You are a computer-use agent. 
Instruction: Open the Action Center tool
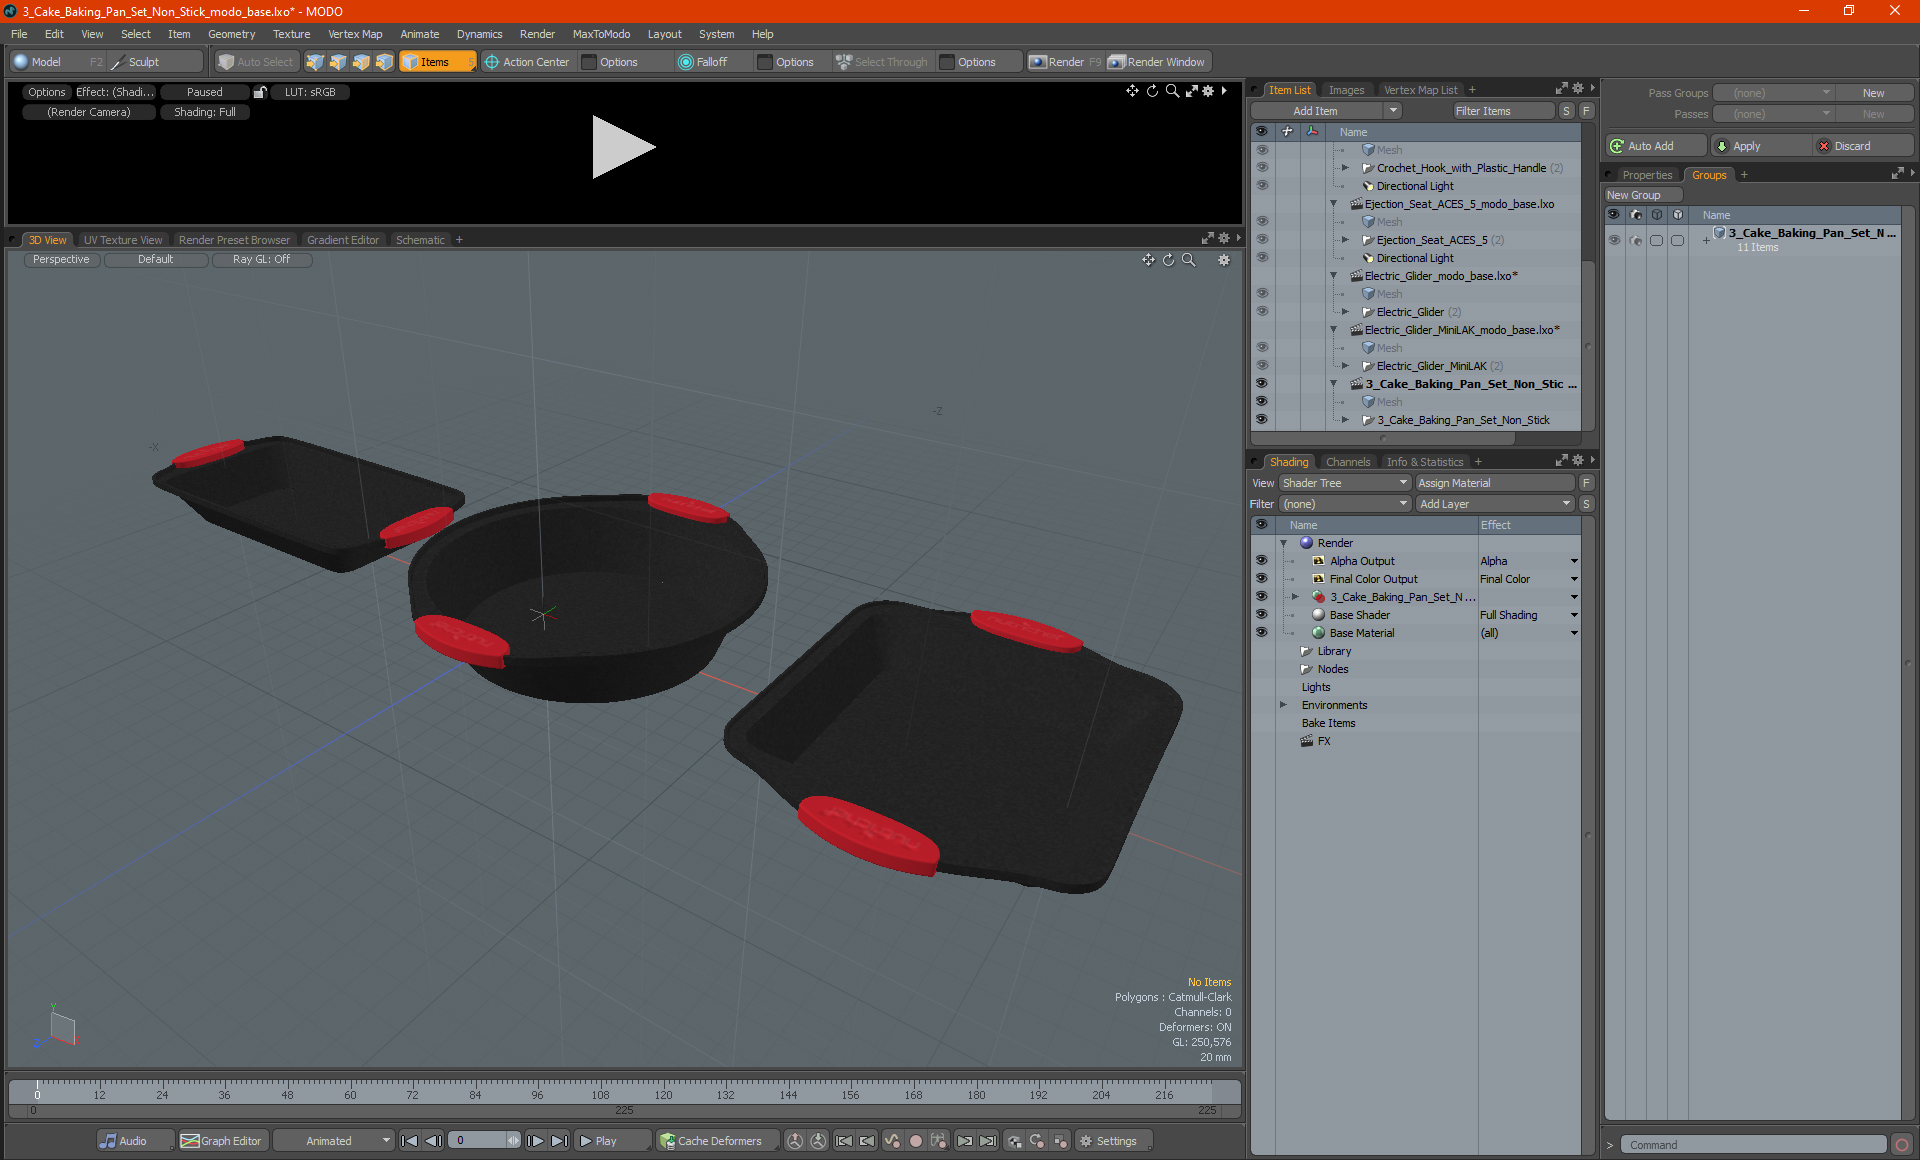click(x=527, y=62)
